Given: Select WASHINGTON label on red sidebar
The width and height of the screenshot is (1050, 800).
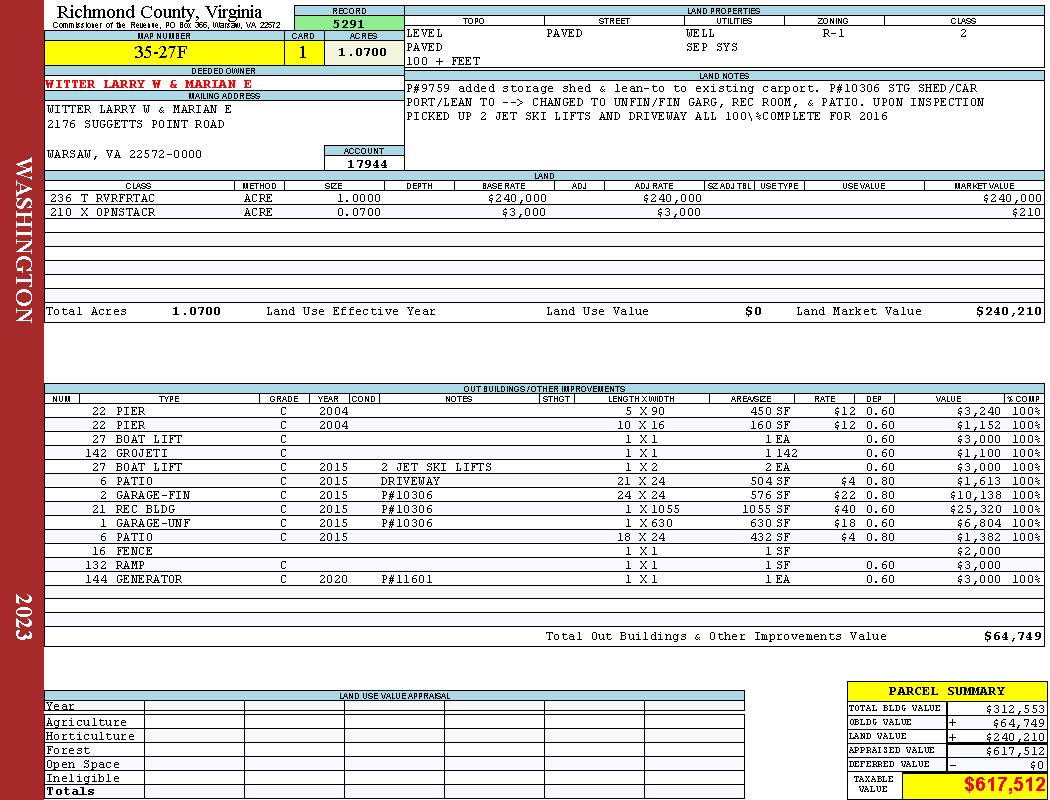Looking at the screenshot, I should 23,240.
